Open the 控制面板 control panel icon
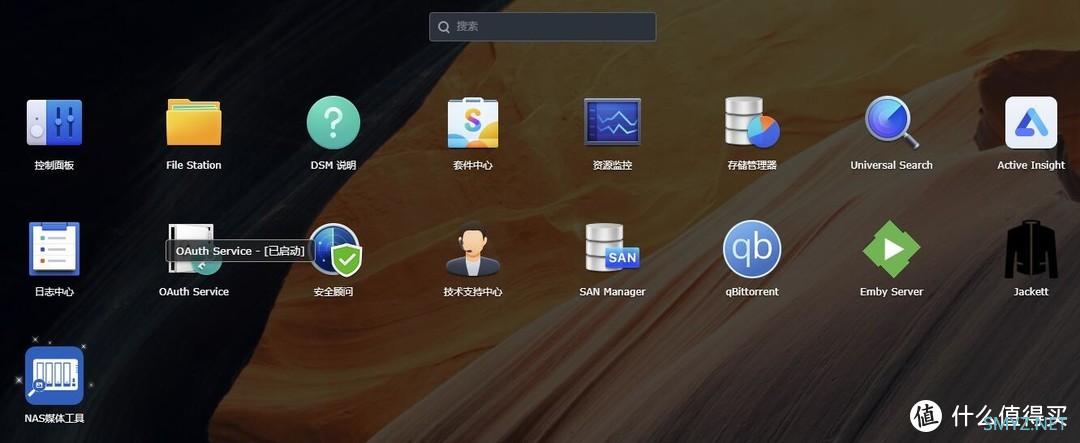This screenshot has width=1080, height=443. pos(54,123)
